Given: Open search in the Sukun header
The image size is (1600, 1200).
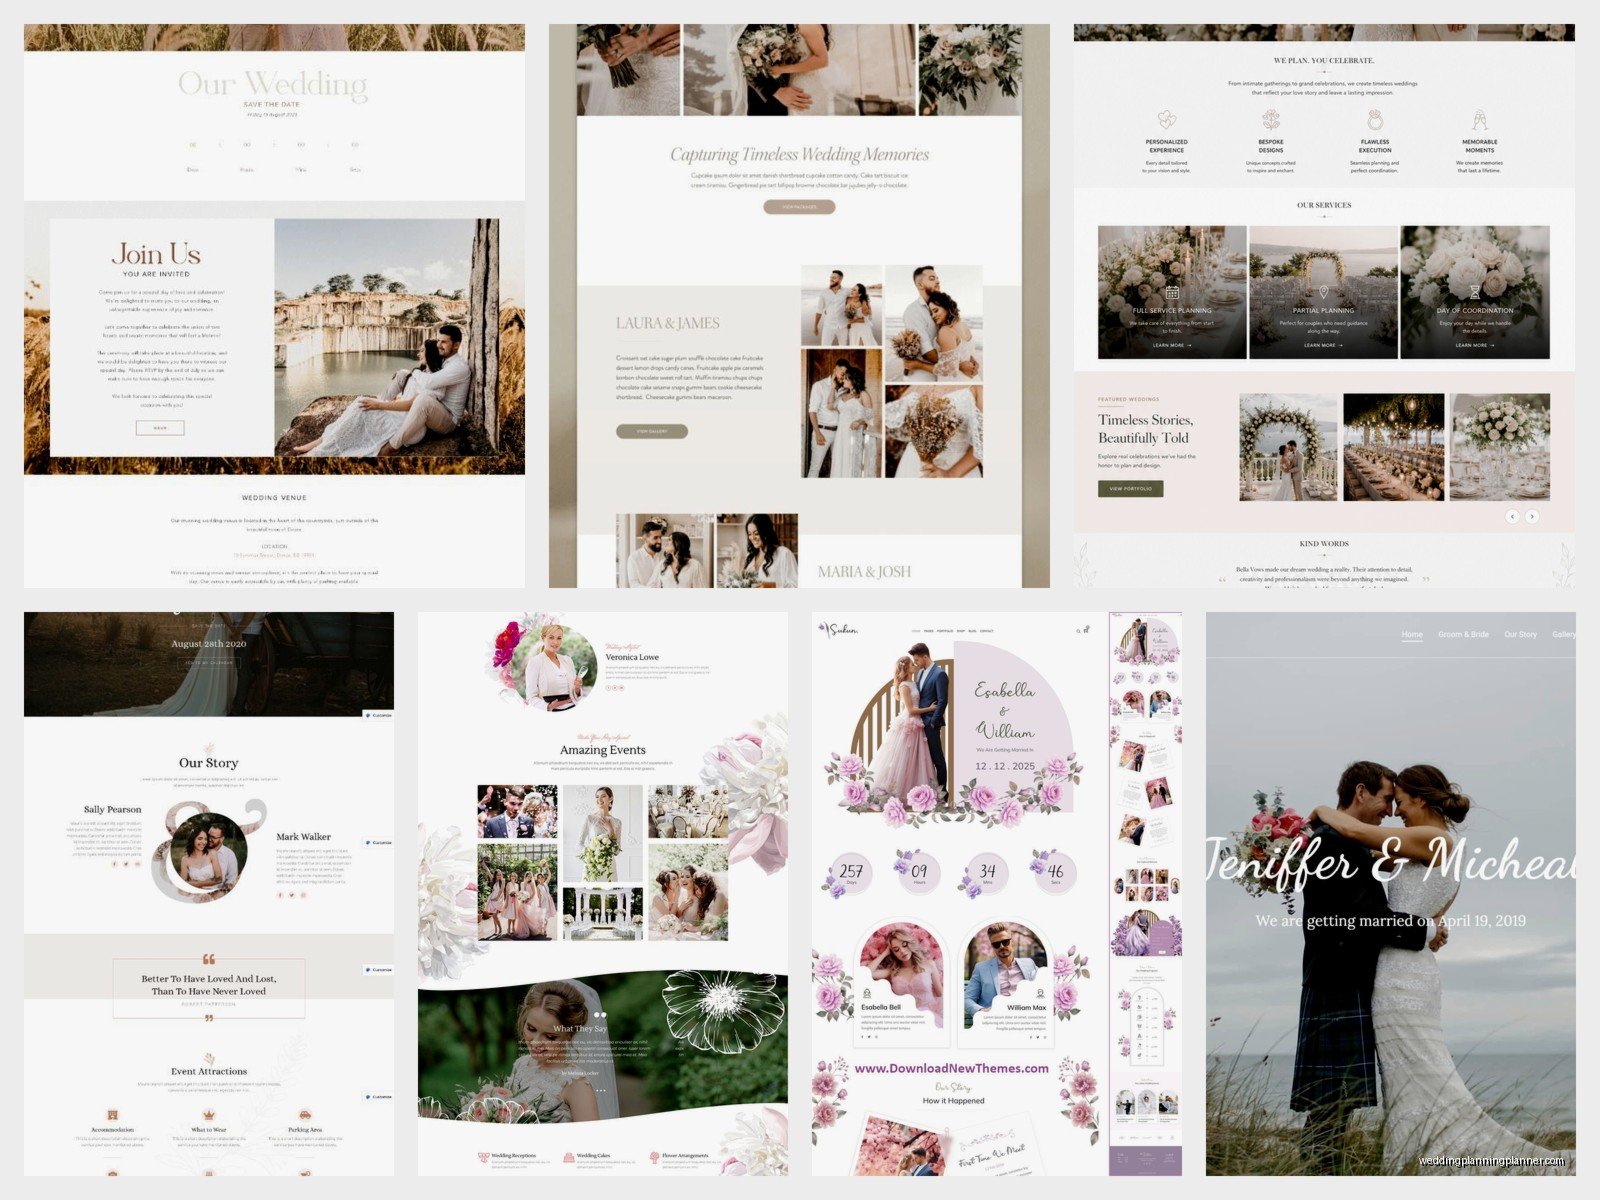Looking at the screenshot, I should point(1078,631).
